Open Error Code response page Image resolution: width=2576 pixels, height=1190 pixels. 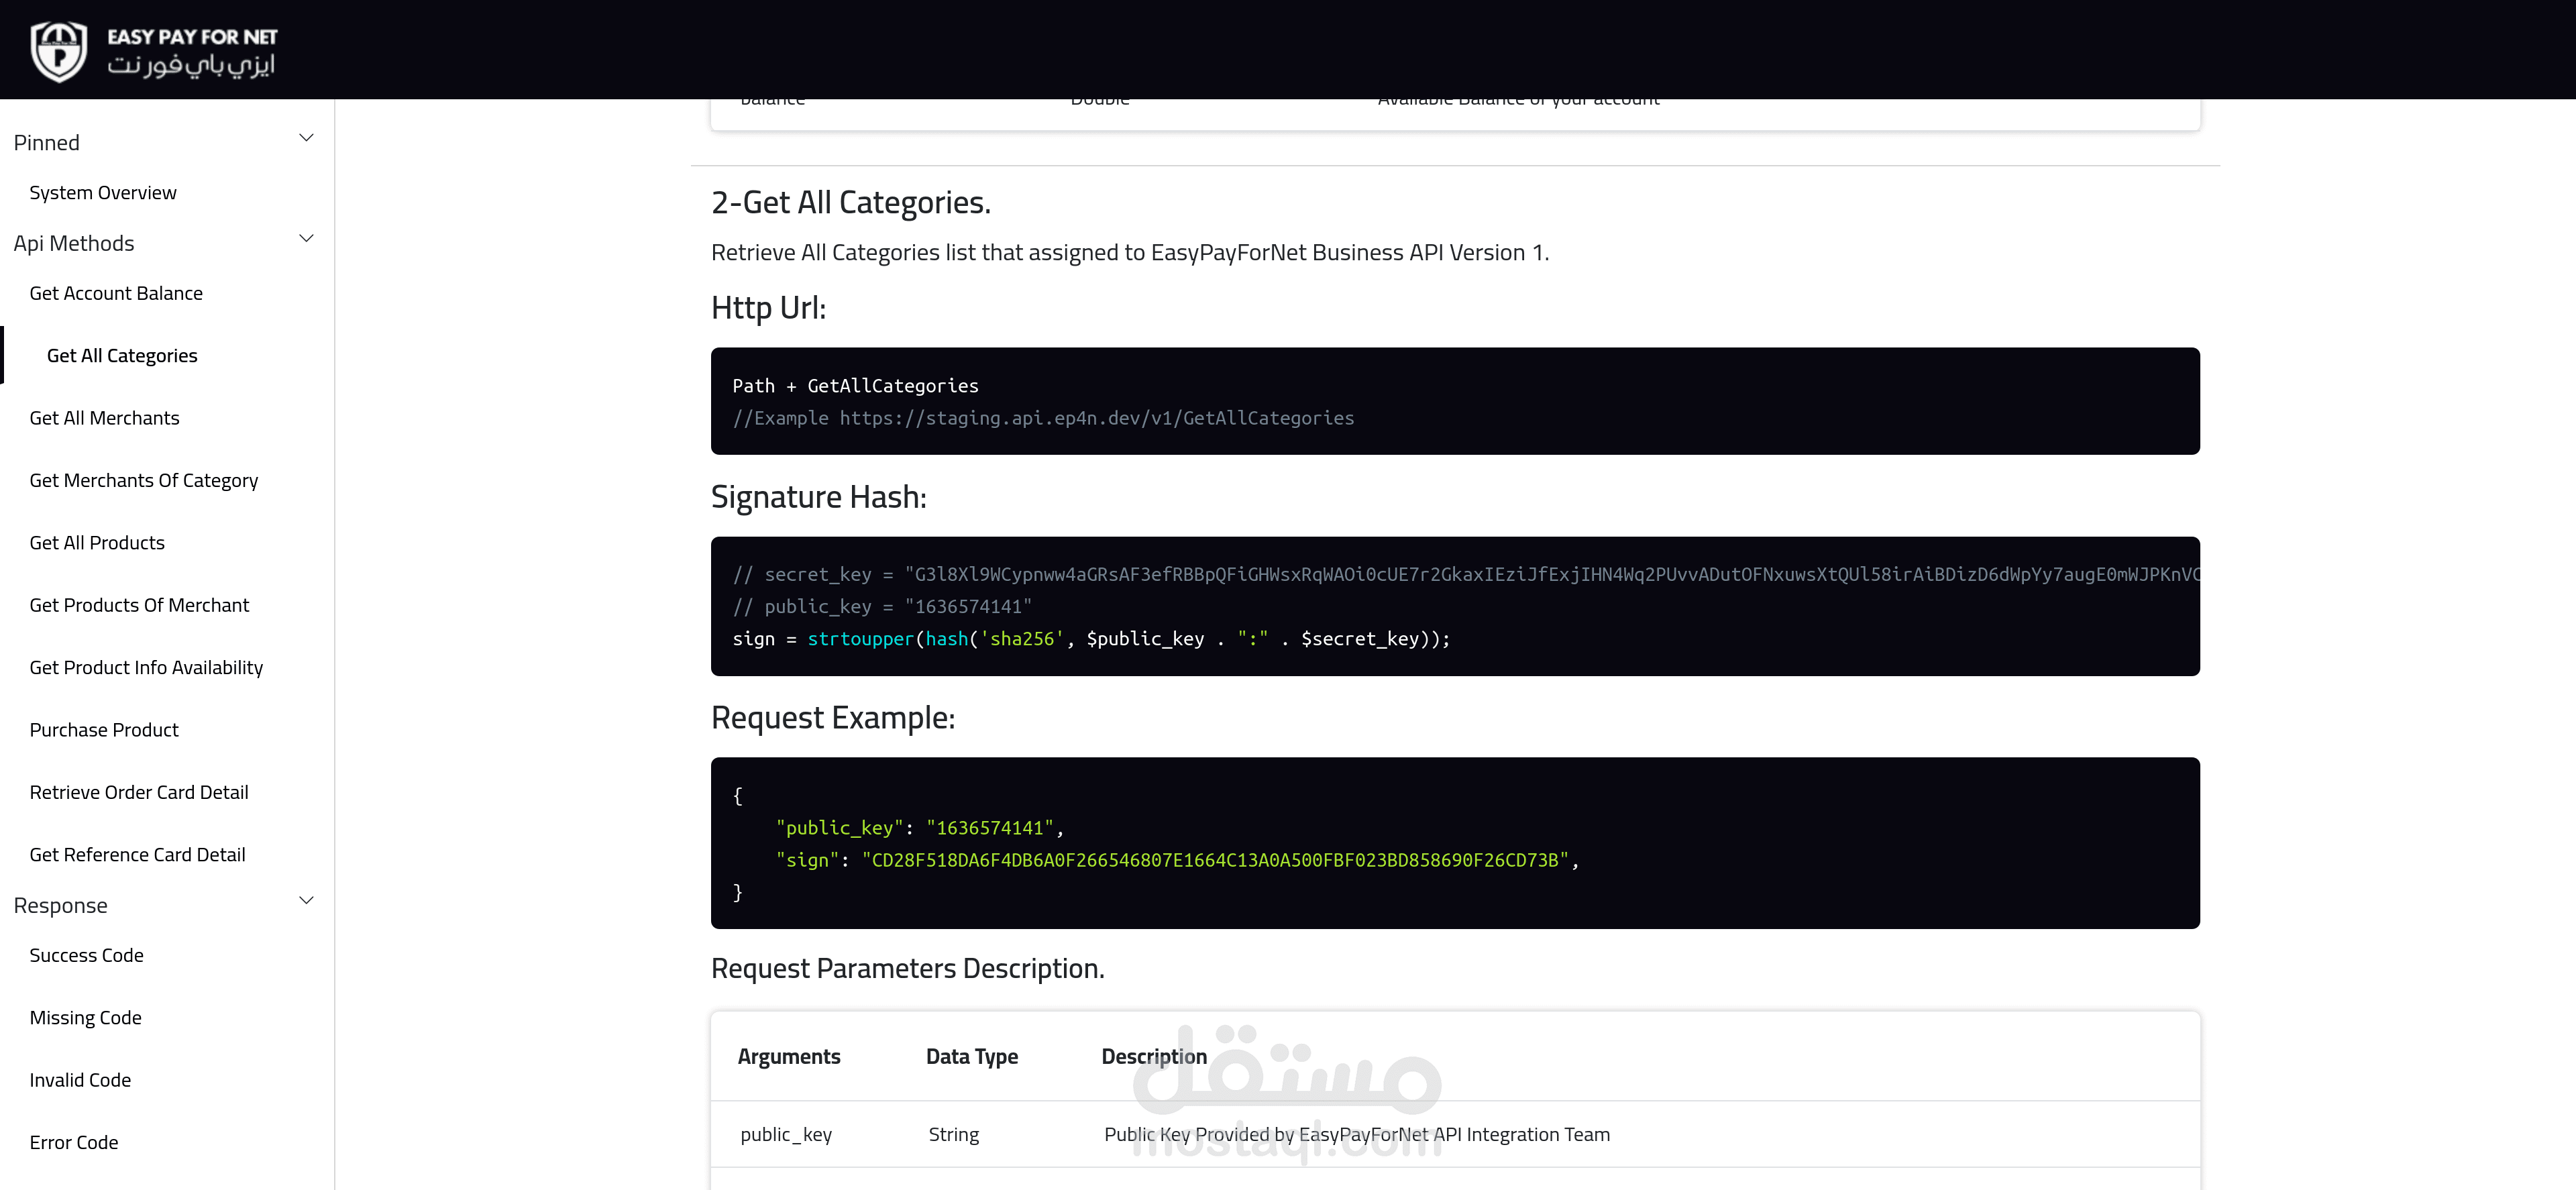tap(73, 1142)
